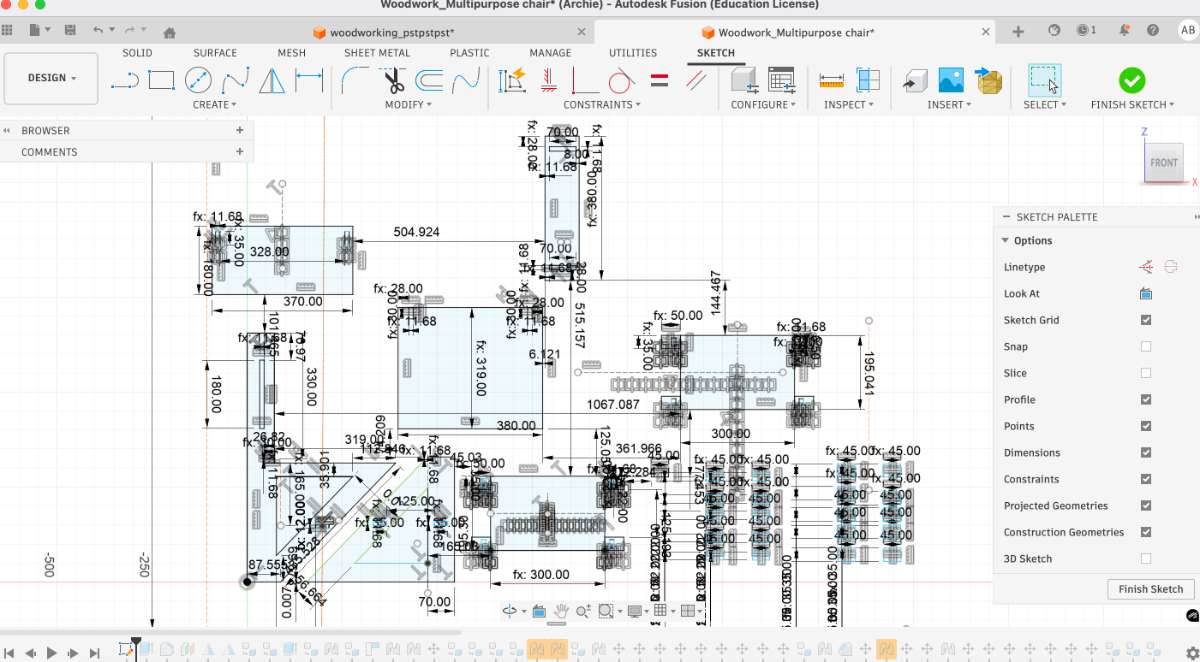Click the 504.924 dimension value
This screenshot has height=662, width=1200.
(x=417, y=232)
